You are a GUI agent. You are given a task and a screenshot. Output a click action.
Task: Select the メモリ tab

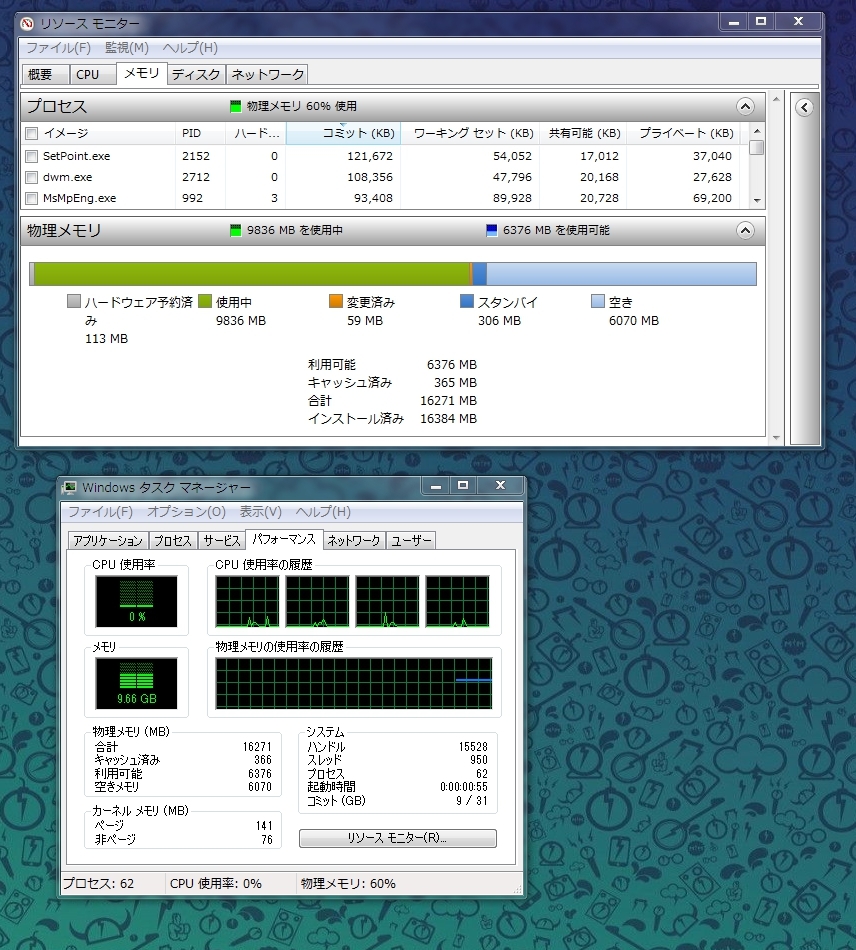tap(141, 73)
